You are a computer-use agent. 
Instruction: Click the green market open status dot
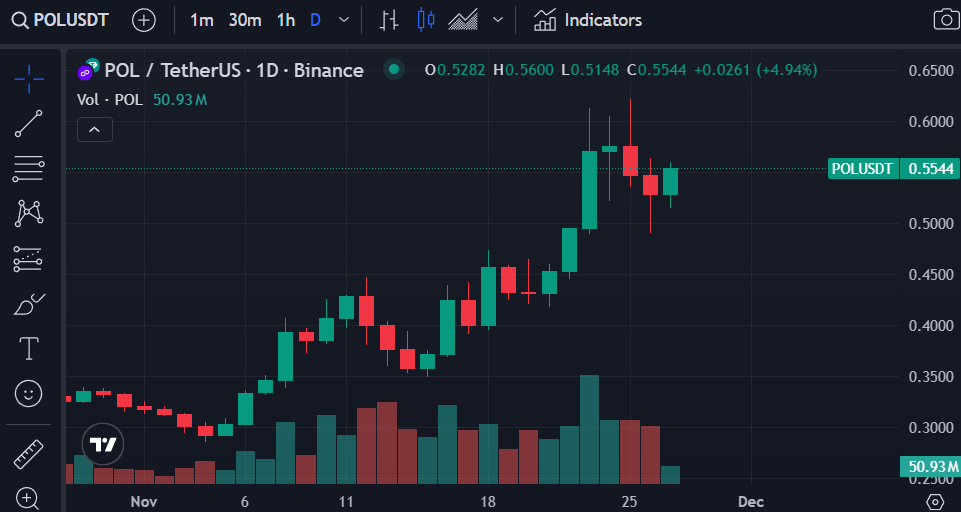pos(394,69)
